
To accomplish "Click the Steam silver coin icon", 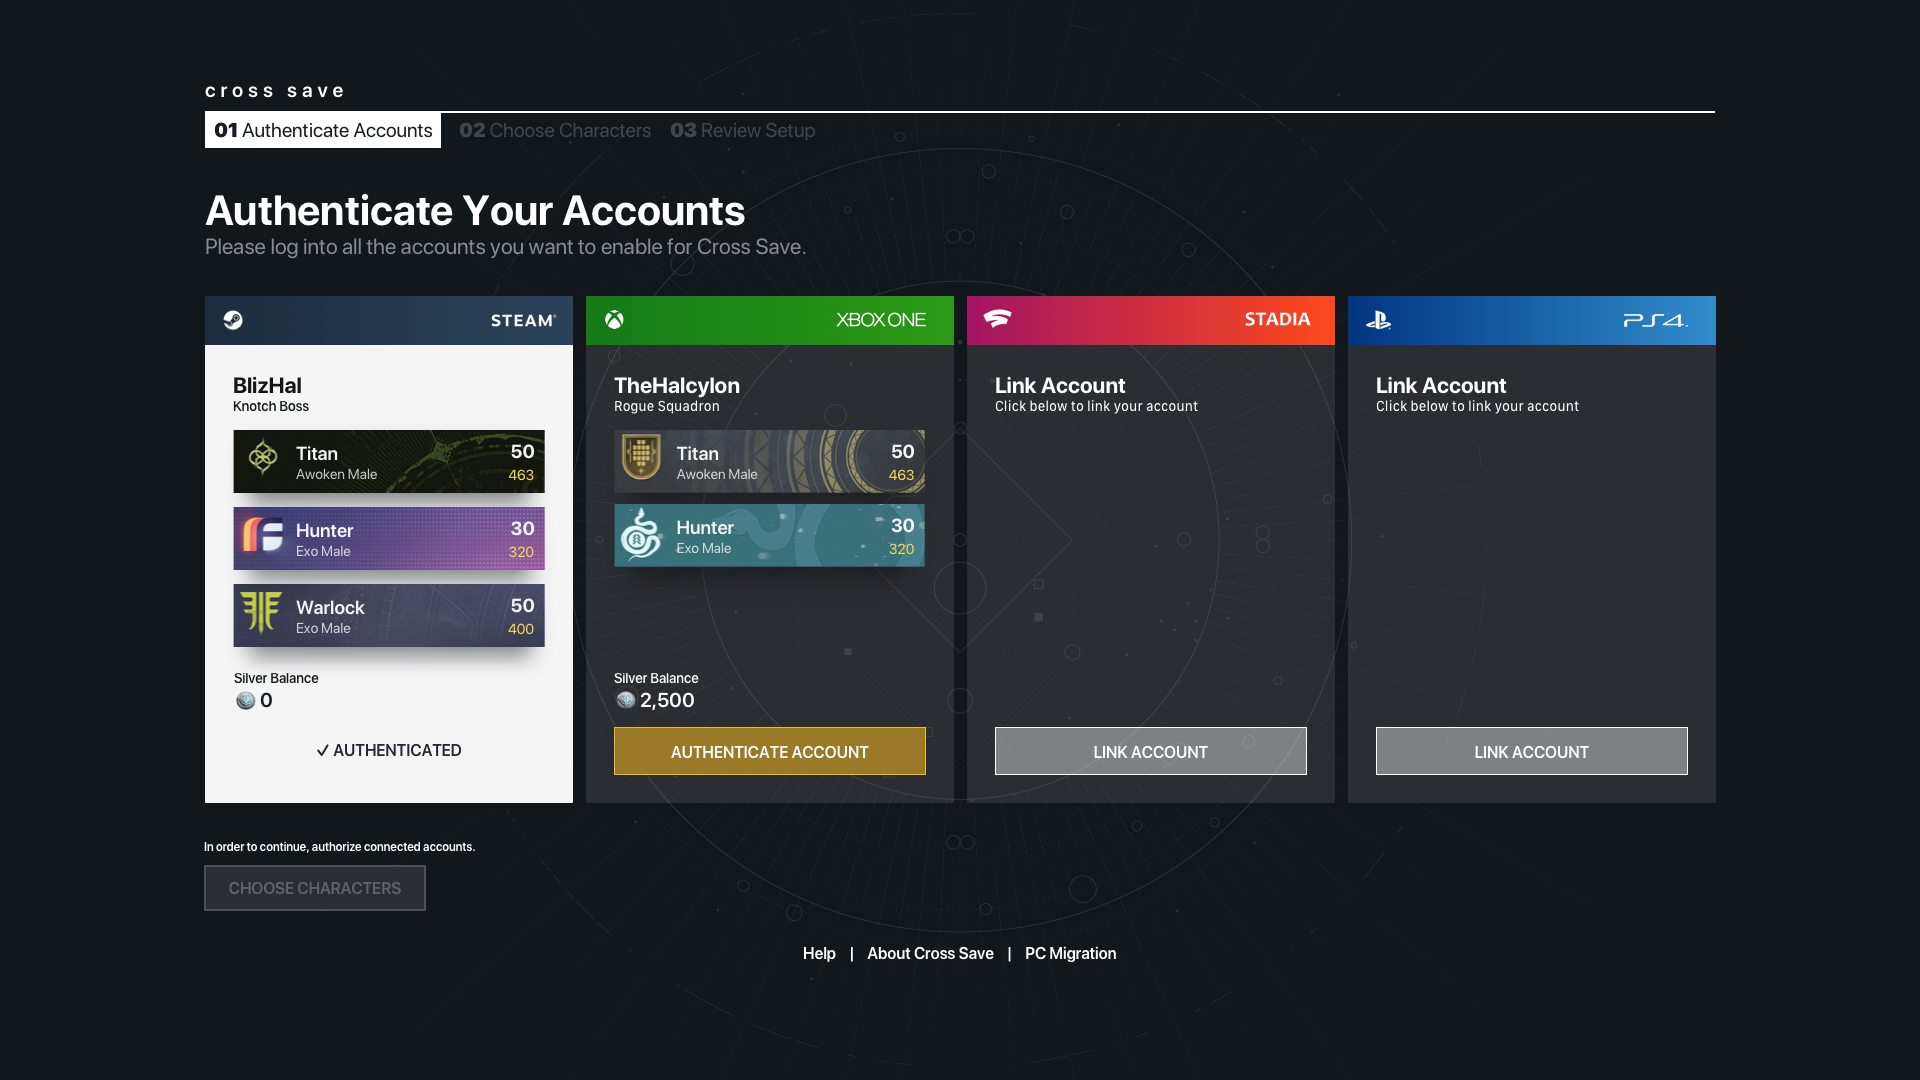I will tap(245, 701).
